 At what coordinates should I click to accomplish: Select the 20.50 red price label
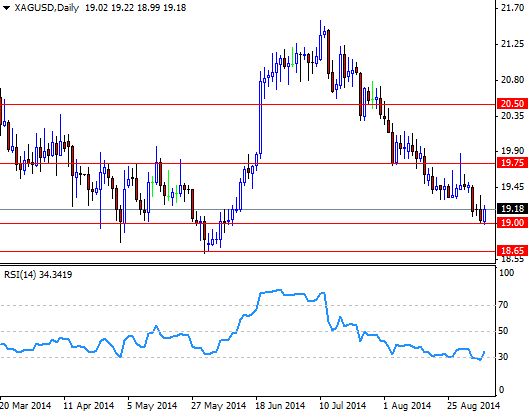pos(512,104)
